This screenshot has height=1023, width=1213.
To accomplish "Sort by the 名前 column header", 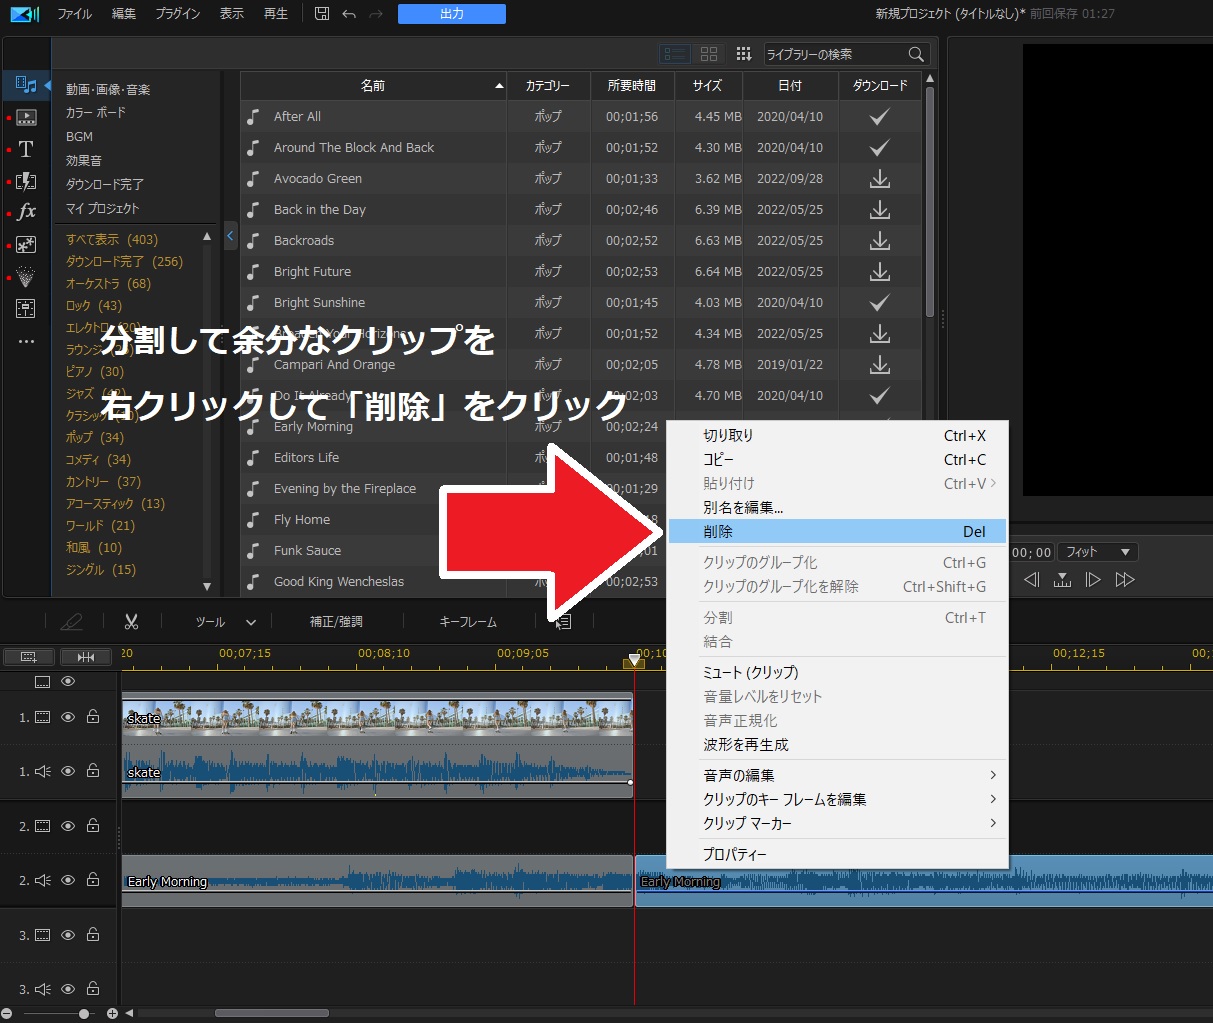I will coord(373,86).
